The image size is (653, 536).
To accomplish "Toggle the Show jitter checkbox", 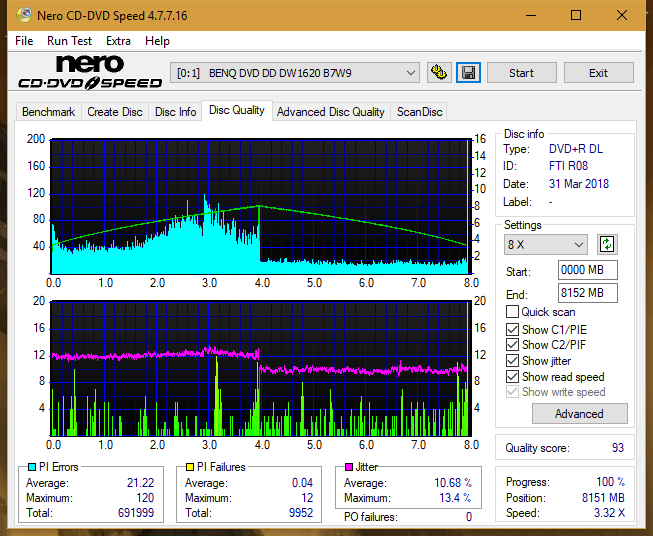I will (x=512, y=361).
